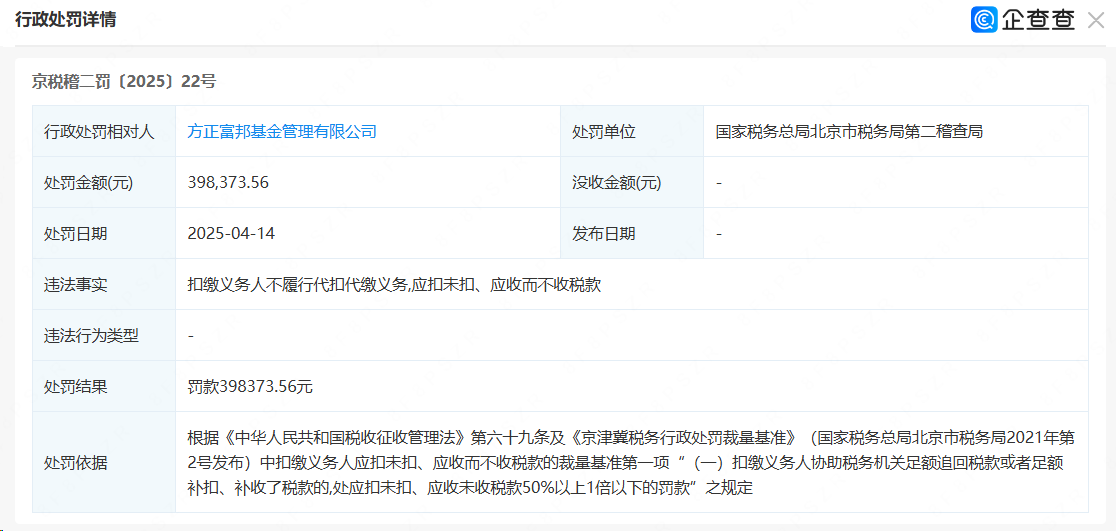Select the document number 京税稽二罚〔2025〕22号
The width and height of the screenshot is (1116, 531).
[123, 82]
